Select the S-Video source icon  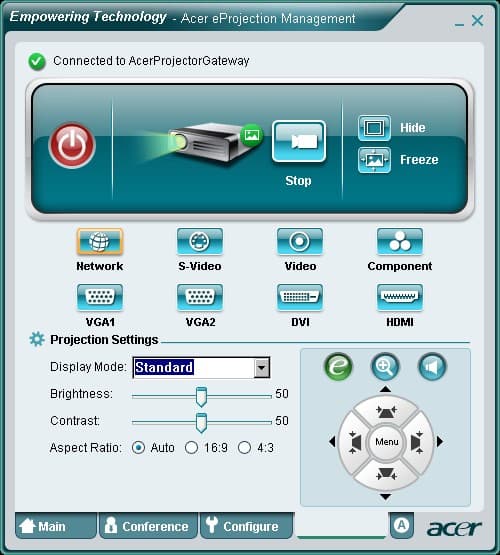pyautogui.click(x=200, y=241)
